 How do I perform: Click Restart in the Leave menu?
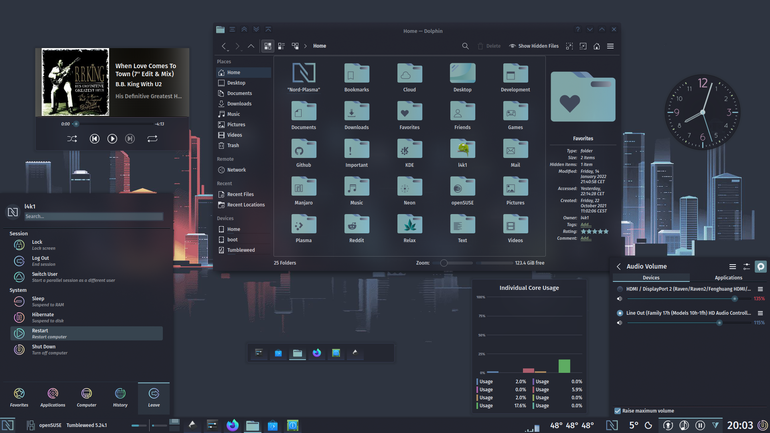coord(86,333)
